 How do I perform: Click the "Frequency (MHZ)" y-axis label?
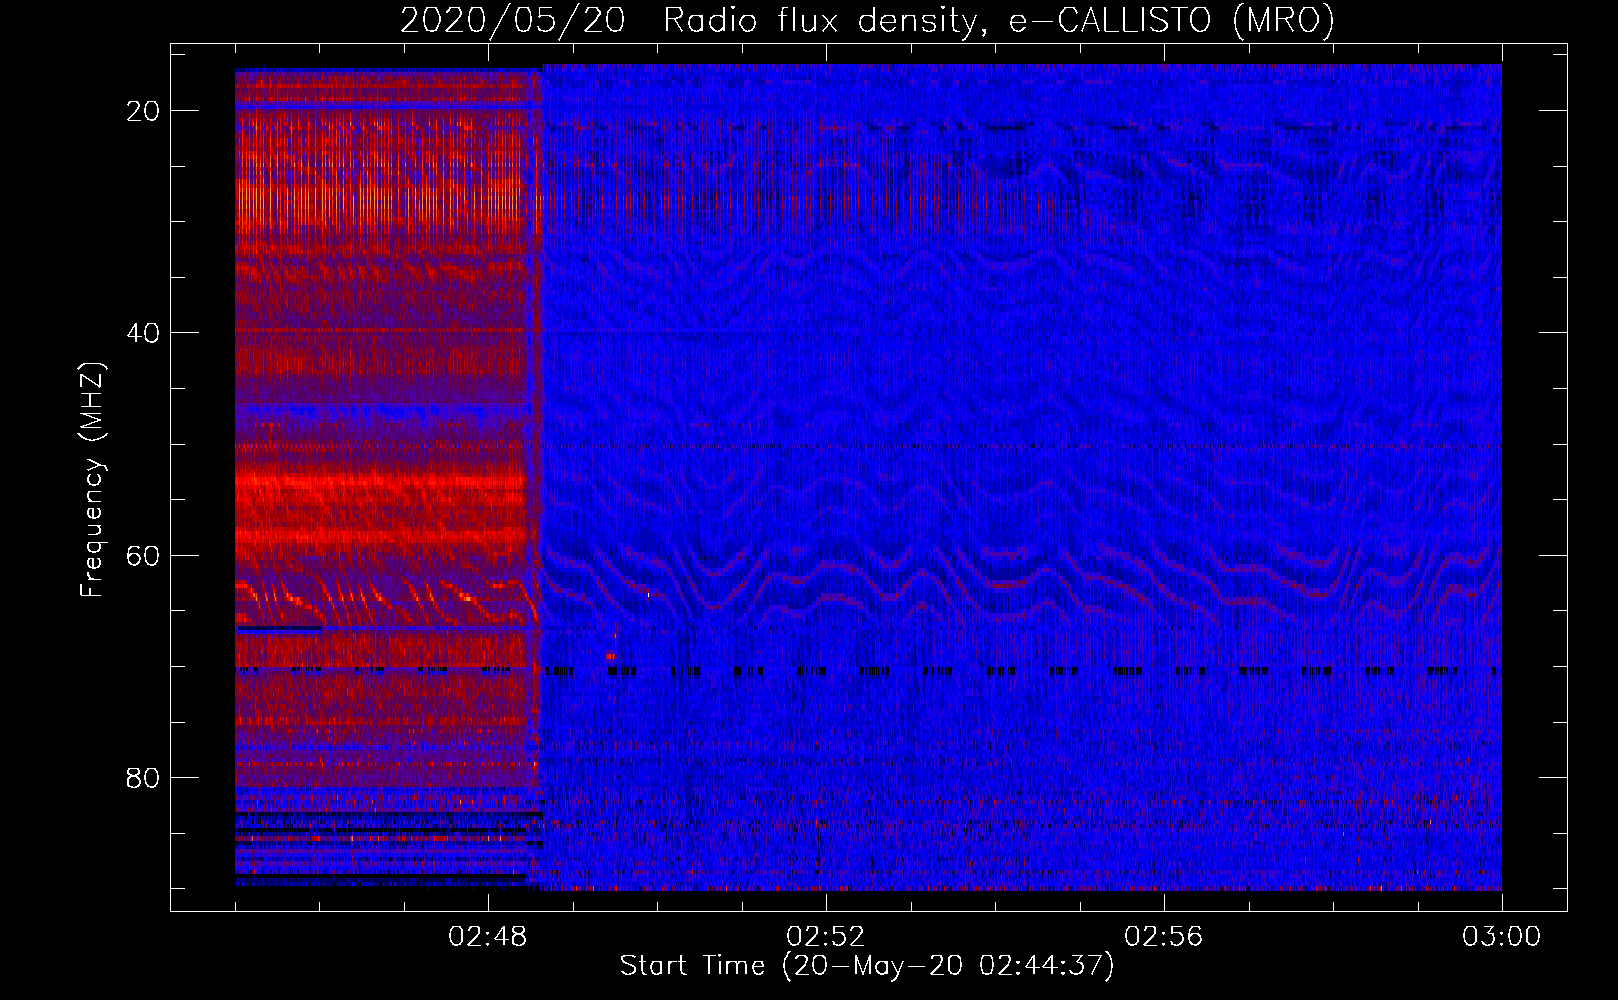92,480
